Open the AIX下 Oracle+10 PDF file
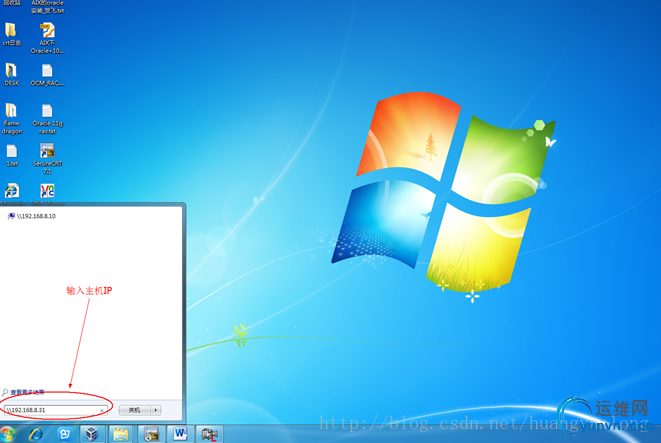Viewport: 661px width, 443px height. click(x=47, y=38)
